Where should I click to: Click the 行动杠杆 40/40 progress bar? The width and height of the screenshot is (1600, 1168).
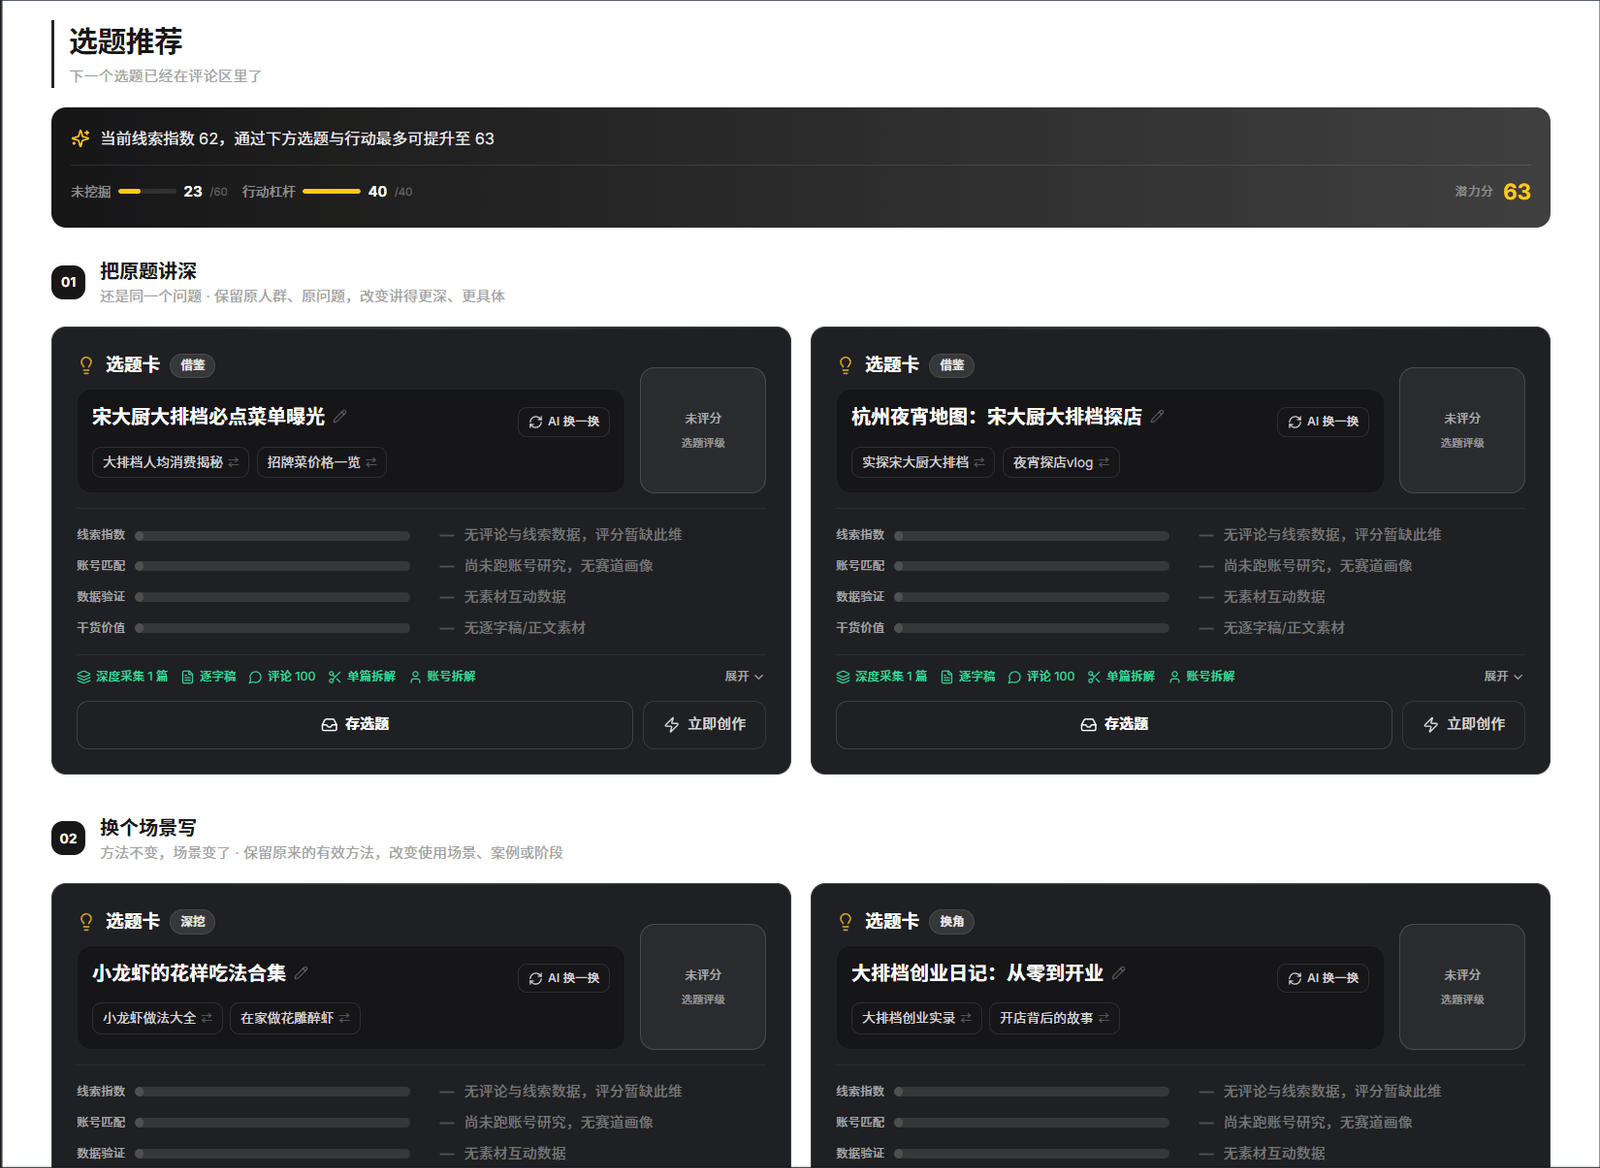(x=331, y=191)
